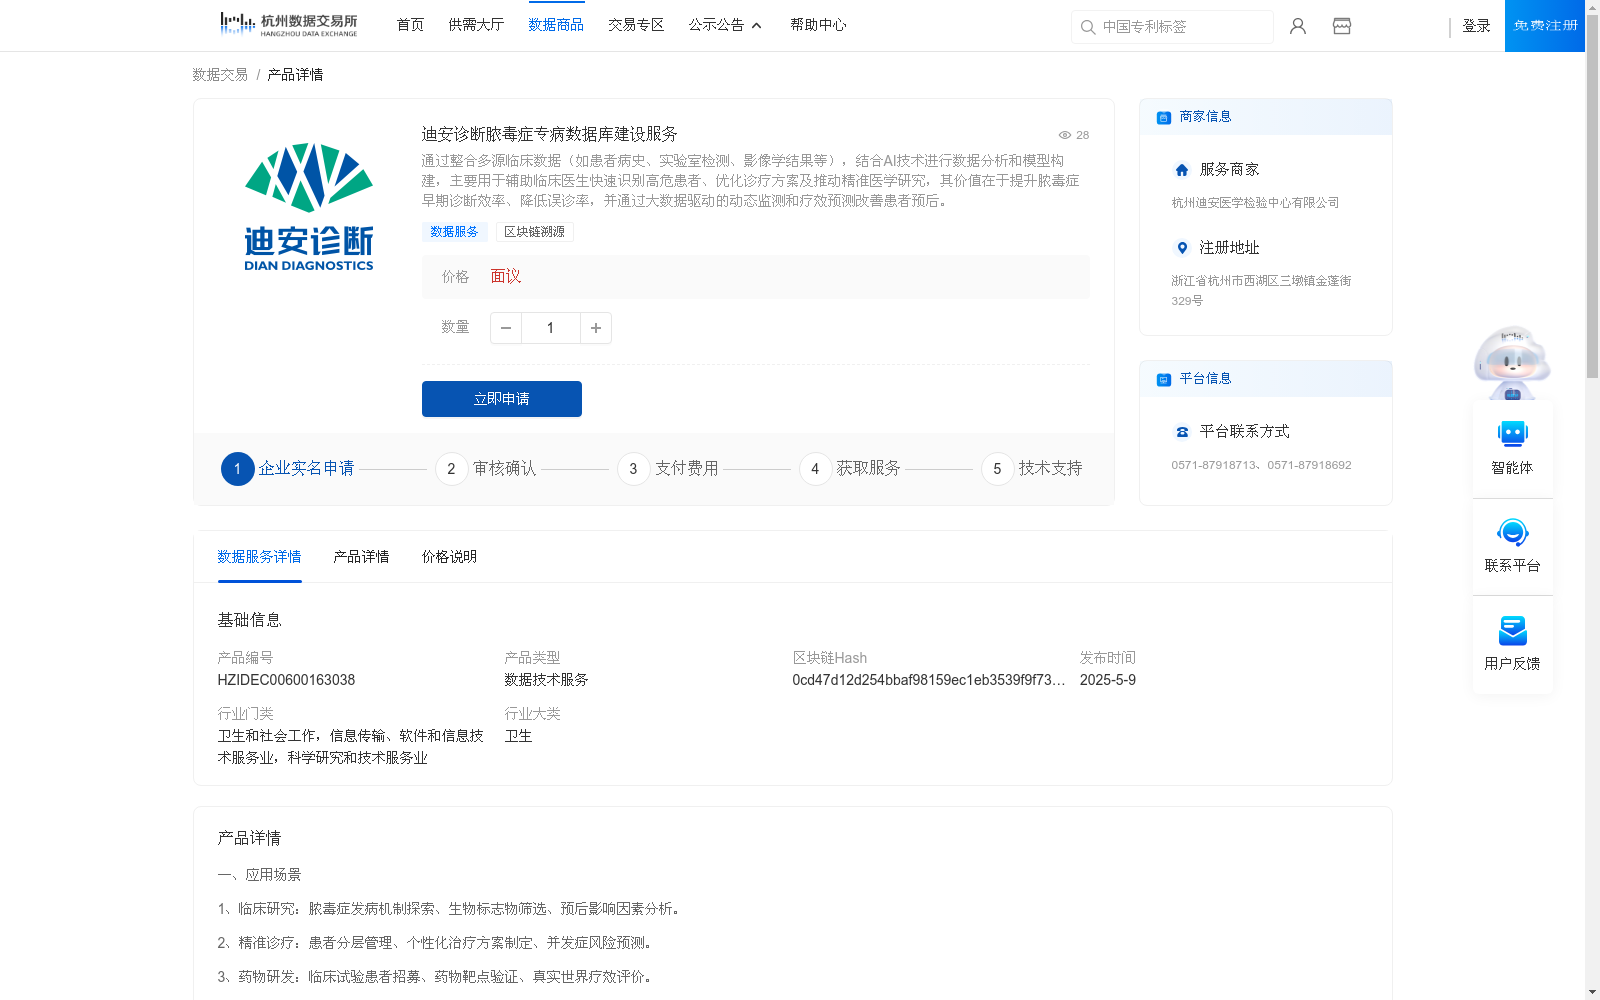The image size is (1600, 1000).
Task: Click the truncated 区块链Hash value
Action: [929, 680]
